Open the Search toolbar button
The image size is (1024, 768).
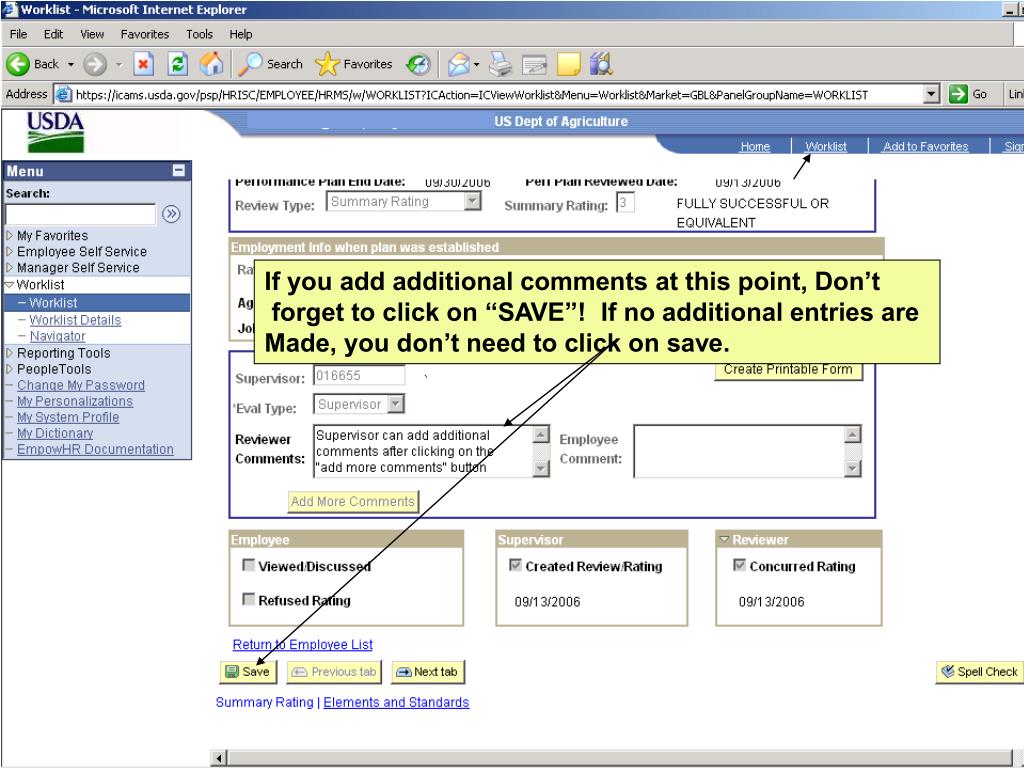270,64
